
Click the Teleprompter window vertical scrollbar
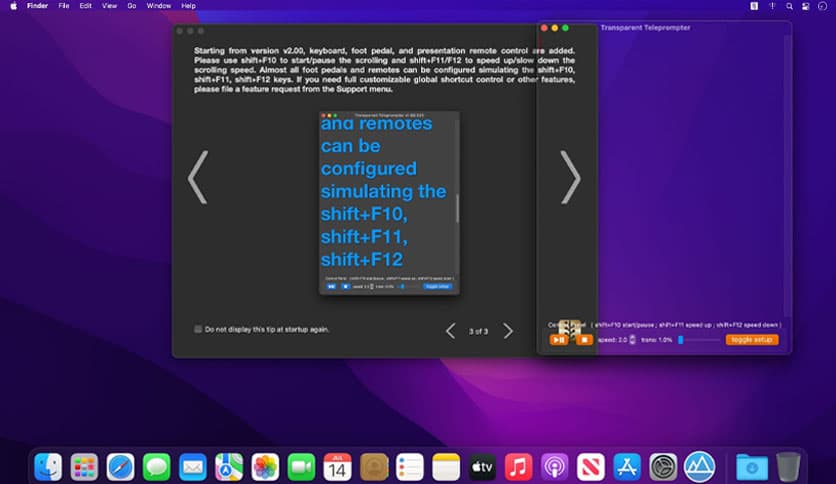point(787,176)
